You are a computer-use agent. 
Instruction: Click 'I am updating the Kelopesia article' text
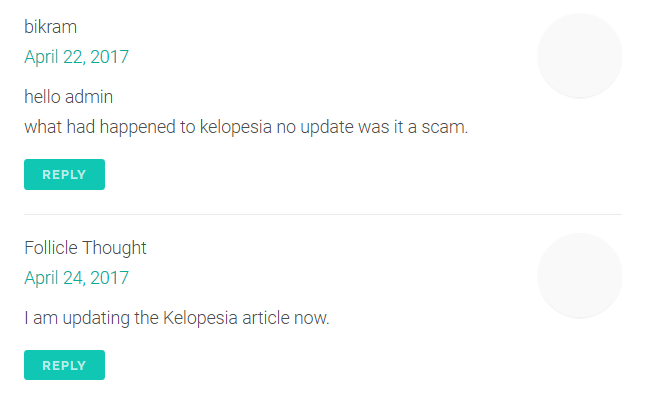pos(157,318)
